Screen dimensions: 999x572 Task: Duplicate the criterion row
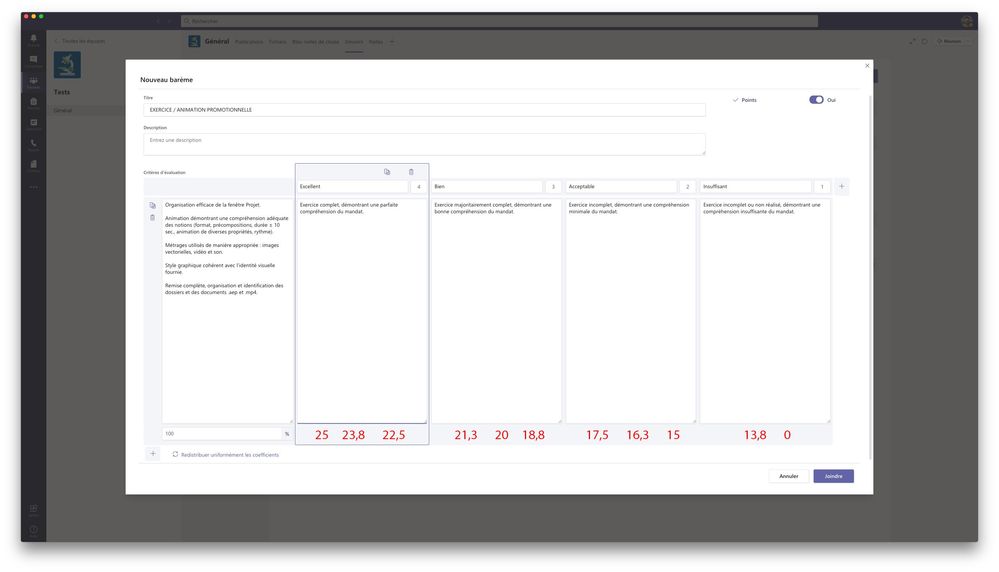coord(152,205)
